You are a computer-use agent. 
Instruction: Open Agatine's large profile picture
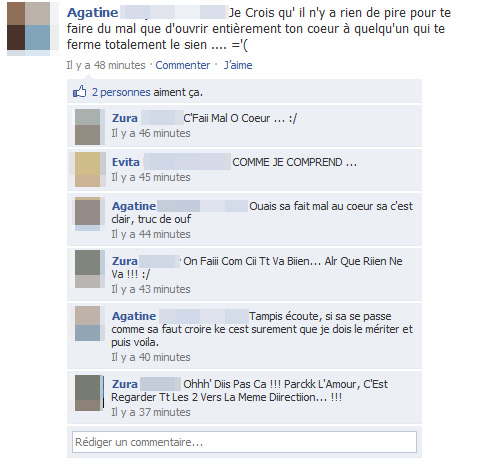29,27
